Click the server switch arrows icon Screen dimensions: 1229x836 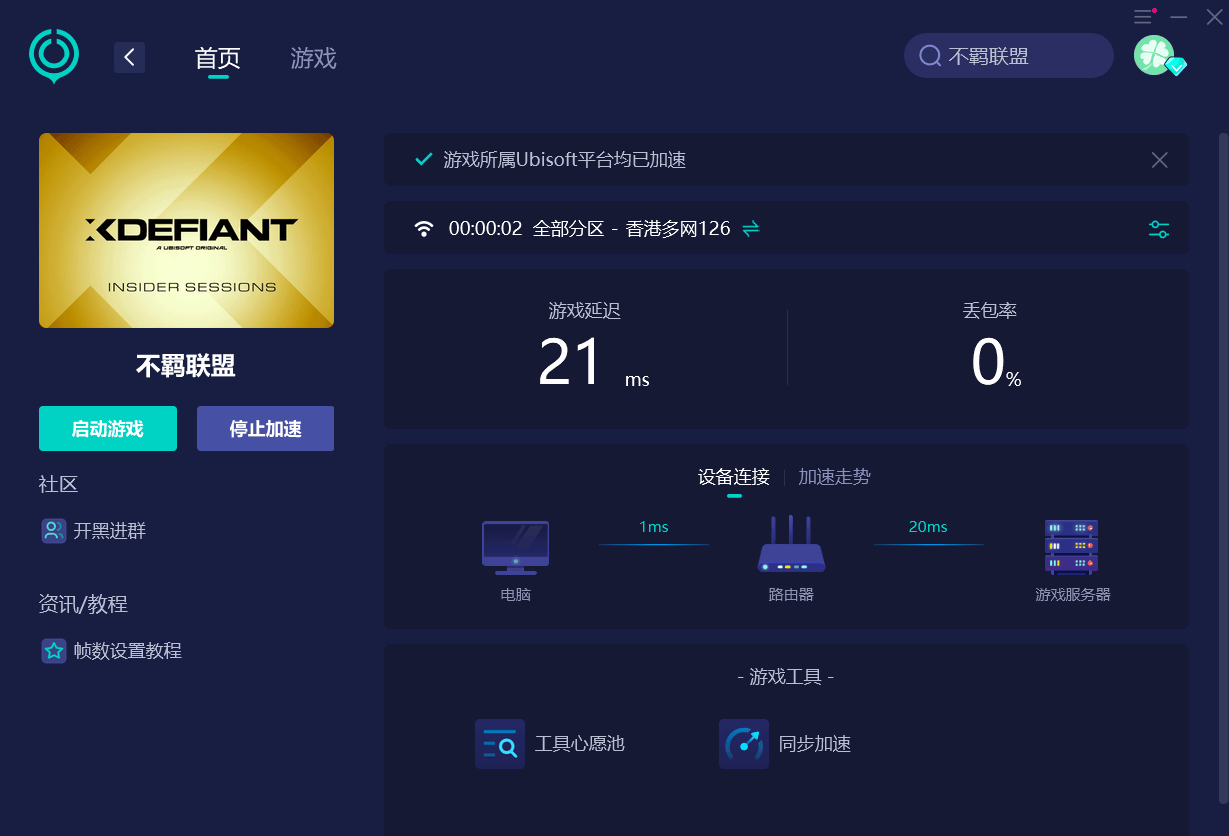point(751,228)
